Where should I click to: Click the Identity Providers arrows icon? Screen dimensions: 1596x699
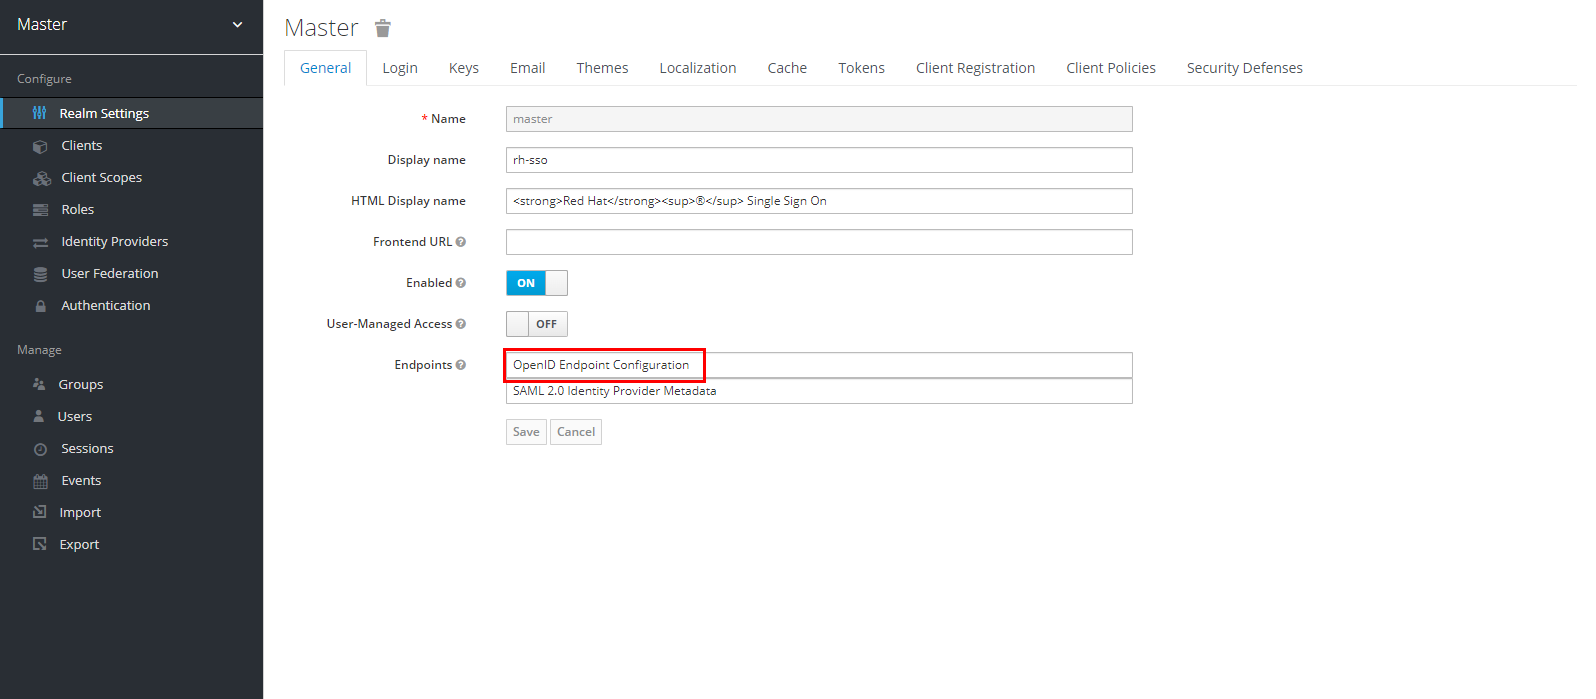click(x=40, y=242)
